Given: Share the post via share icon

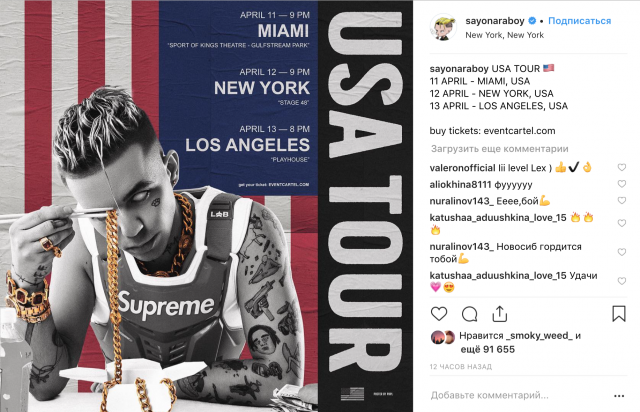Looking at the screenshot, I should pos(500,314).
